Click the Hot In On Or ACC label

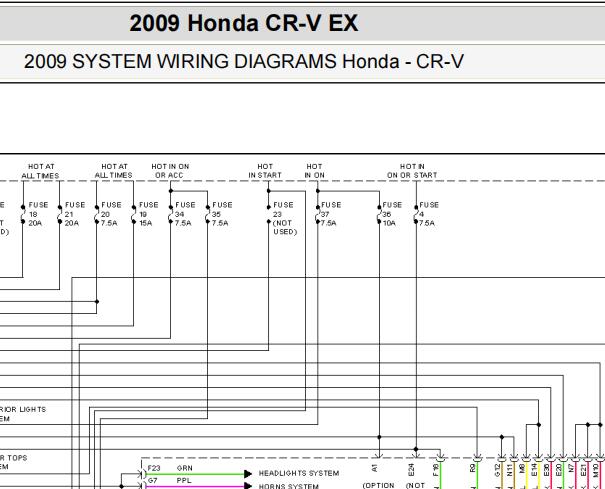point(170,170)
